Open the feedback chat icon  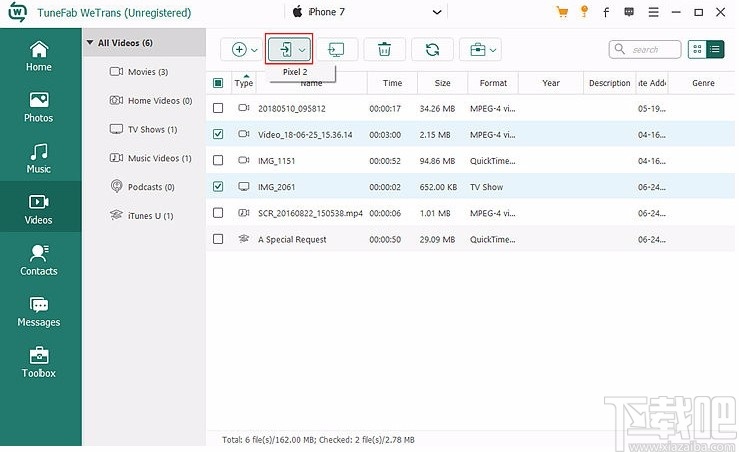629,12
